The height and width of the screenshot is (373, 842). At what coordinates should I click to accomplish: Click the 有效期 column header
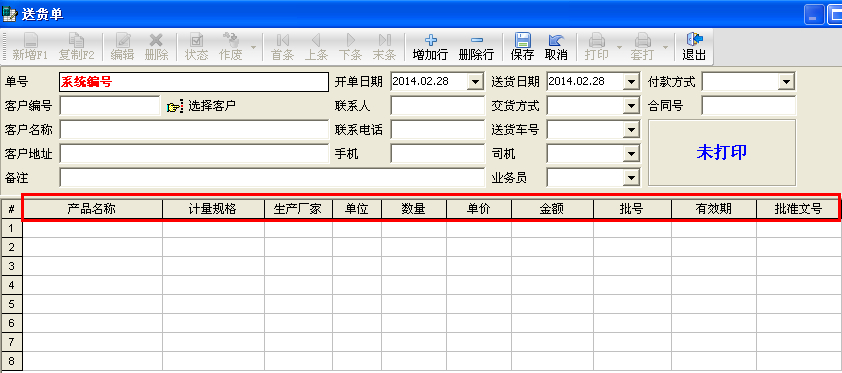coord(714,209)
